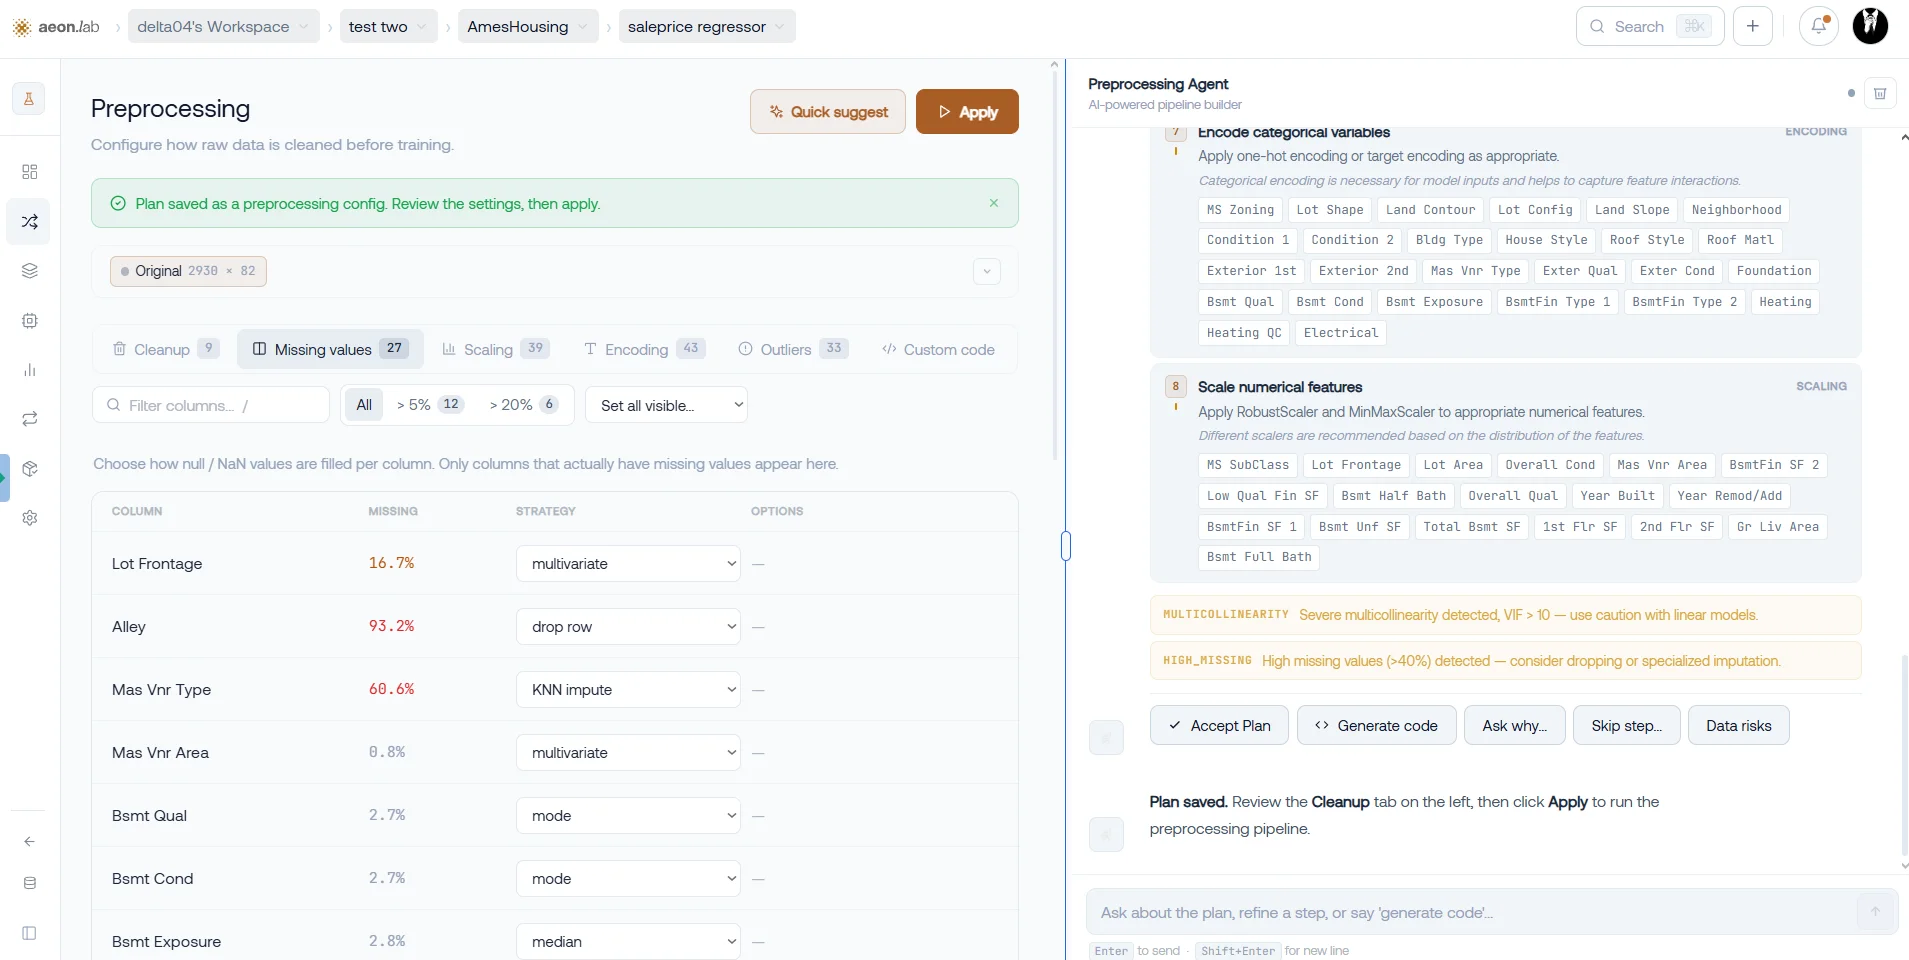Open the Set all visible dropdown

click(x=666, y=405)
